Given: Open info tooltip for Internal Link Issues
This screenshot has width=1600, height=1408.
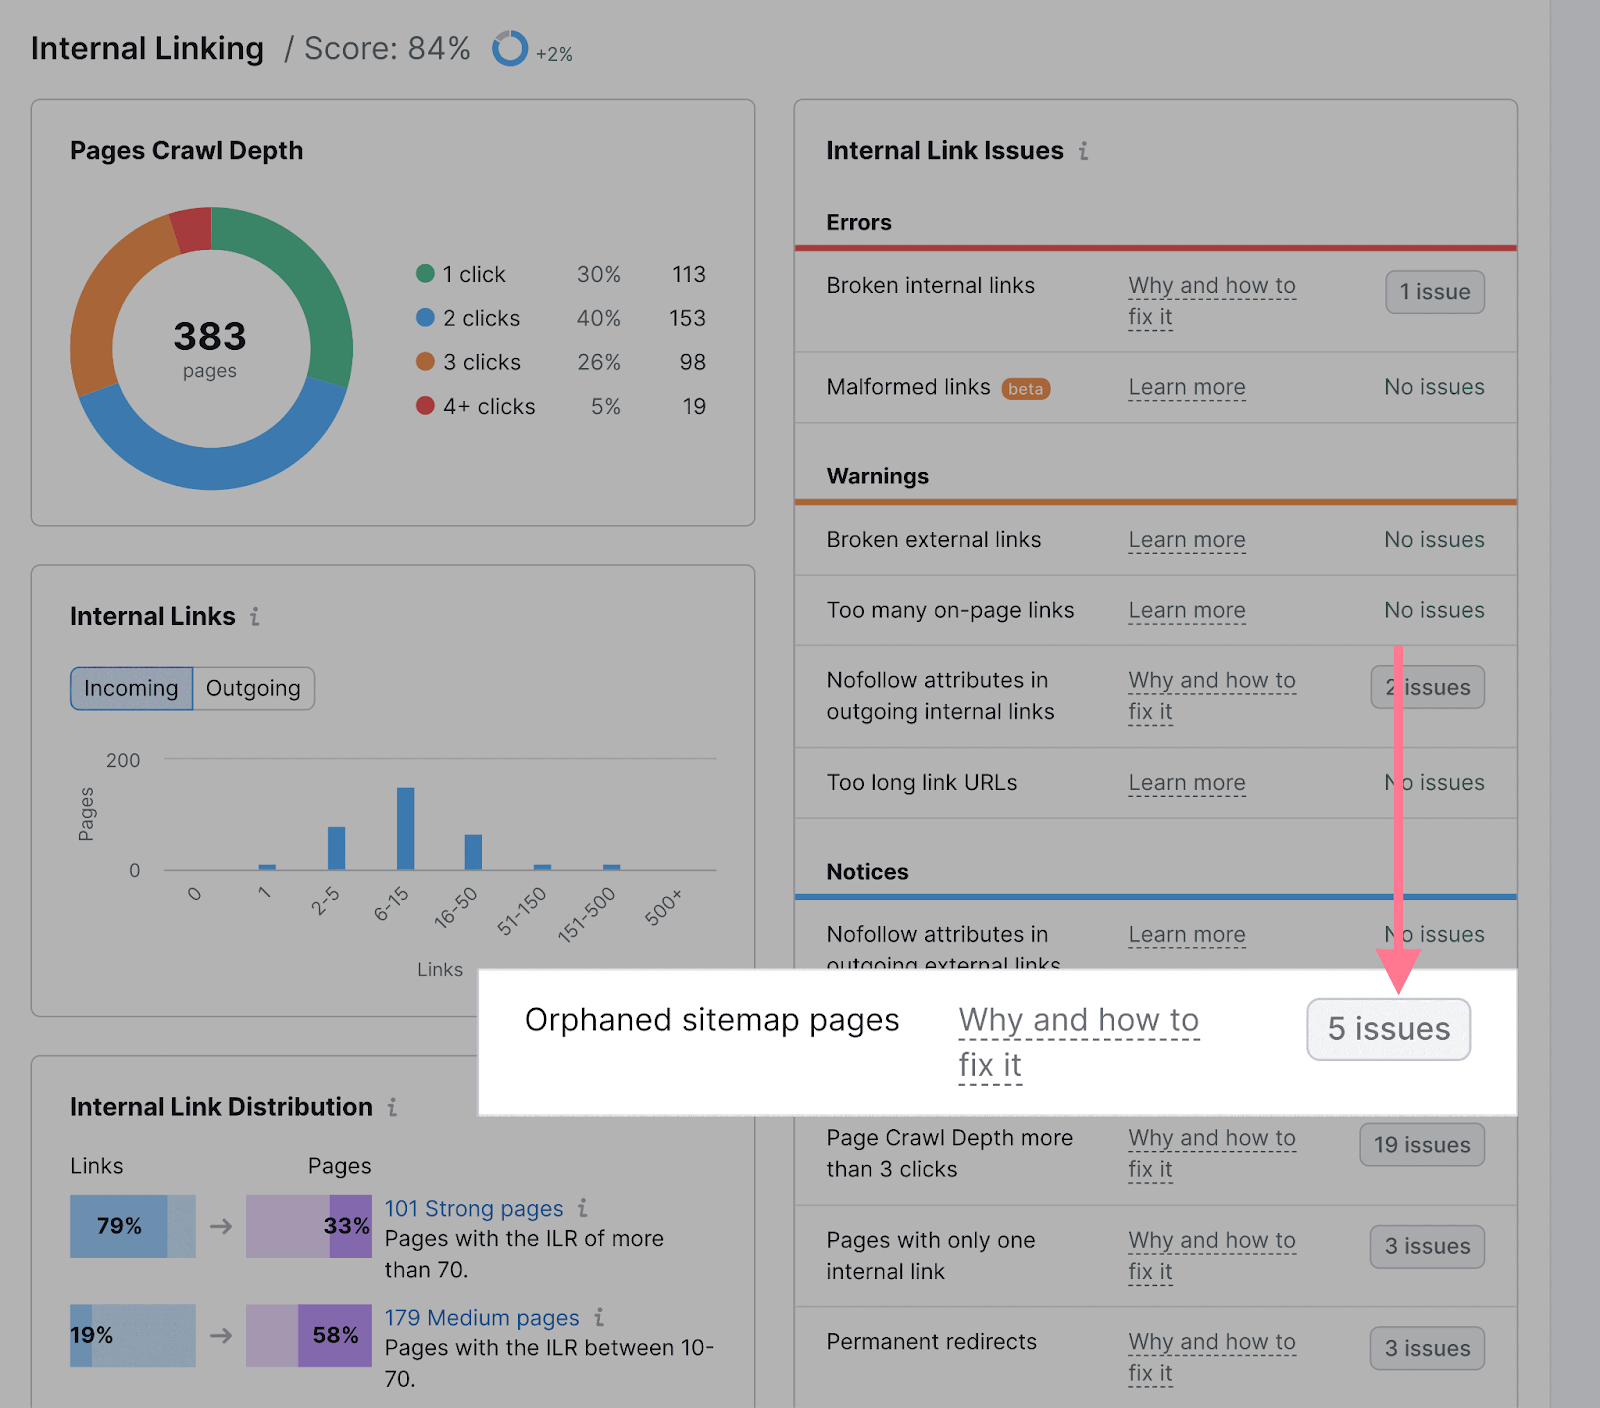Looking at the screenshot, I should point(1084,151).
